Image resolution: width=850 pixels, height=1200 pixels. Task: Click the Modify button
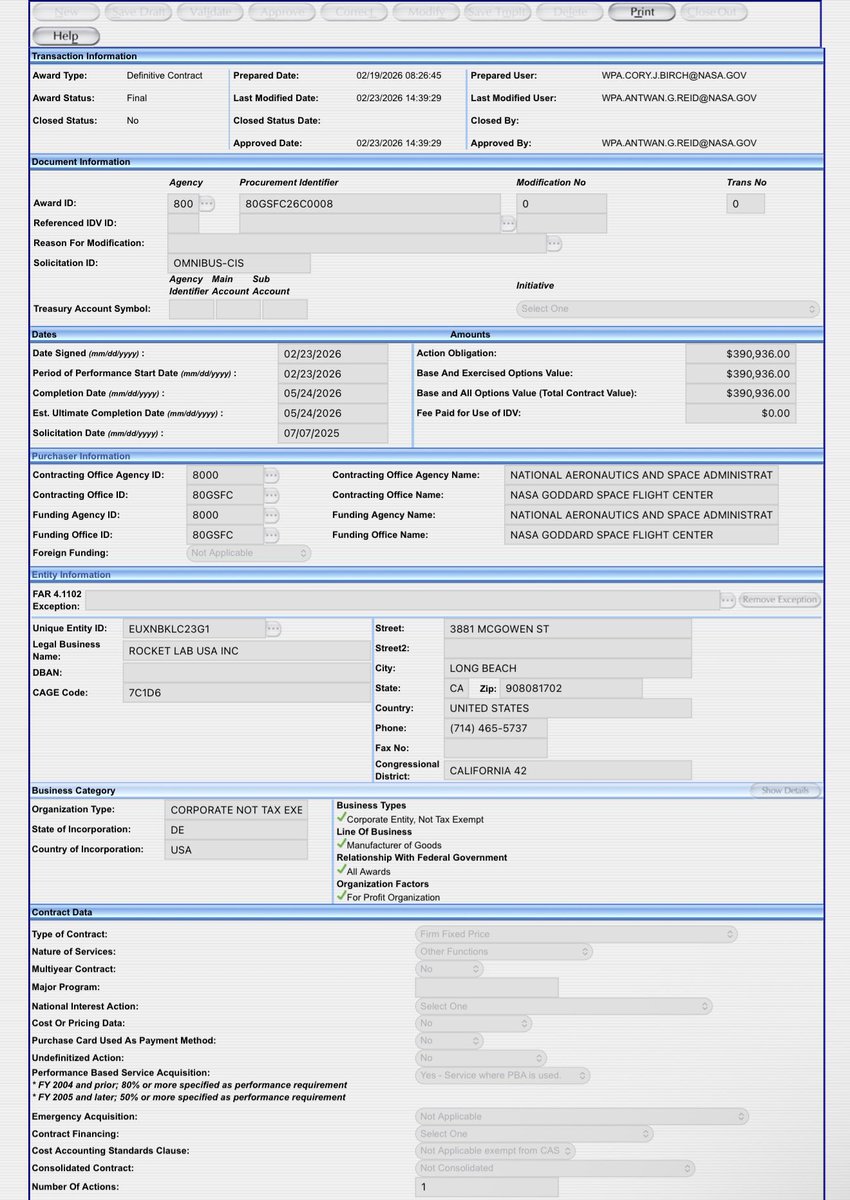coord(426,12)
